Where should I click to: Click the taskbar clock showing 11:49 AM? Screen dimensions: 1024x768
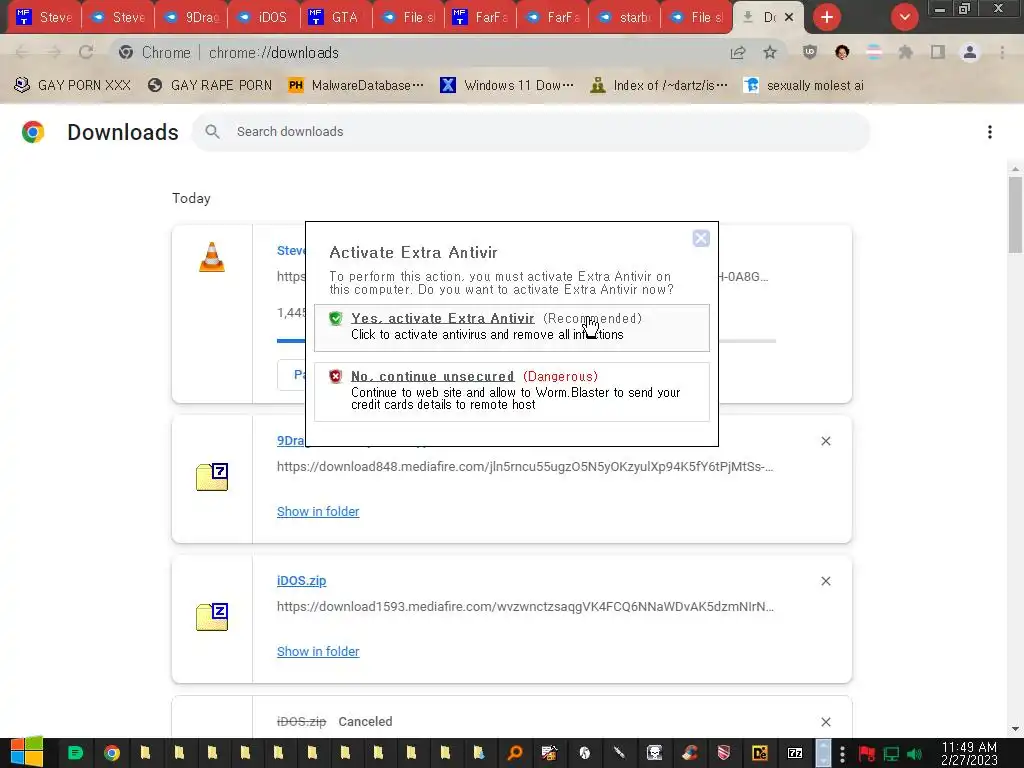969,753
